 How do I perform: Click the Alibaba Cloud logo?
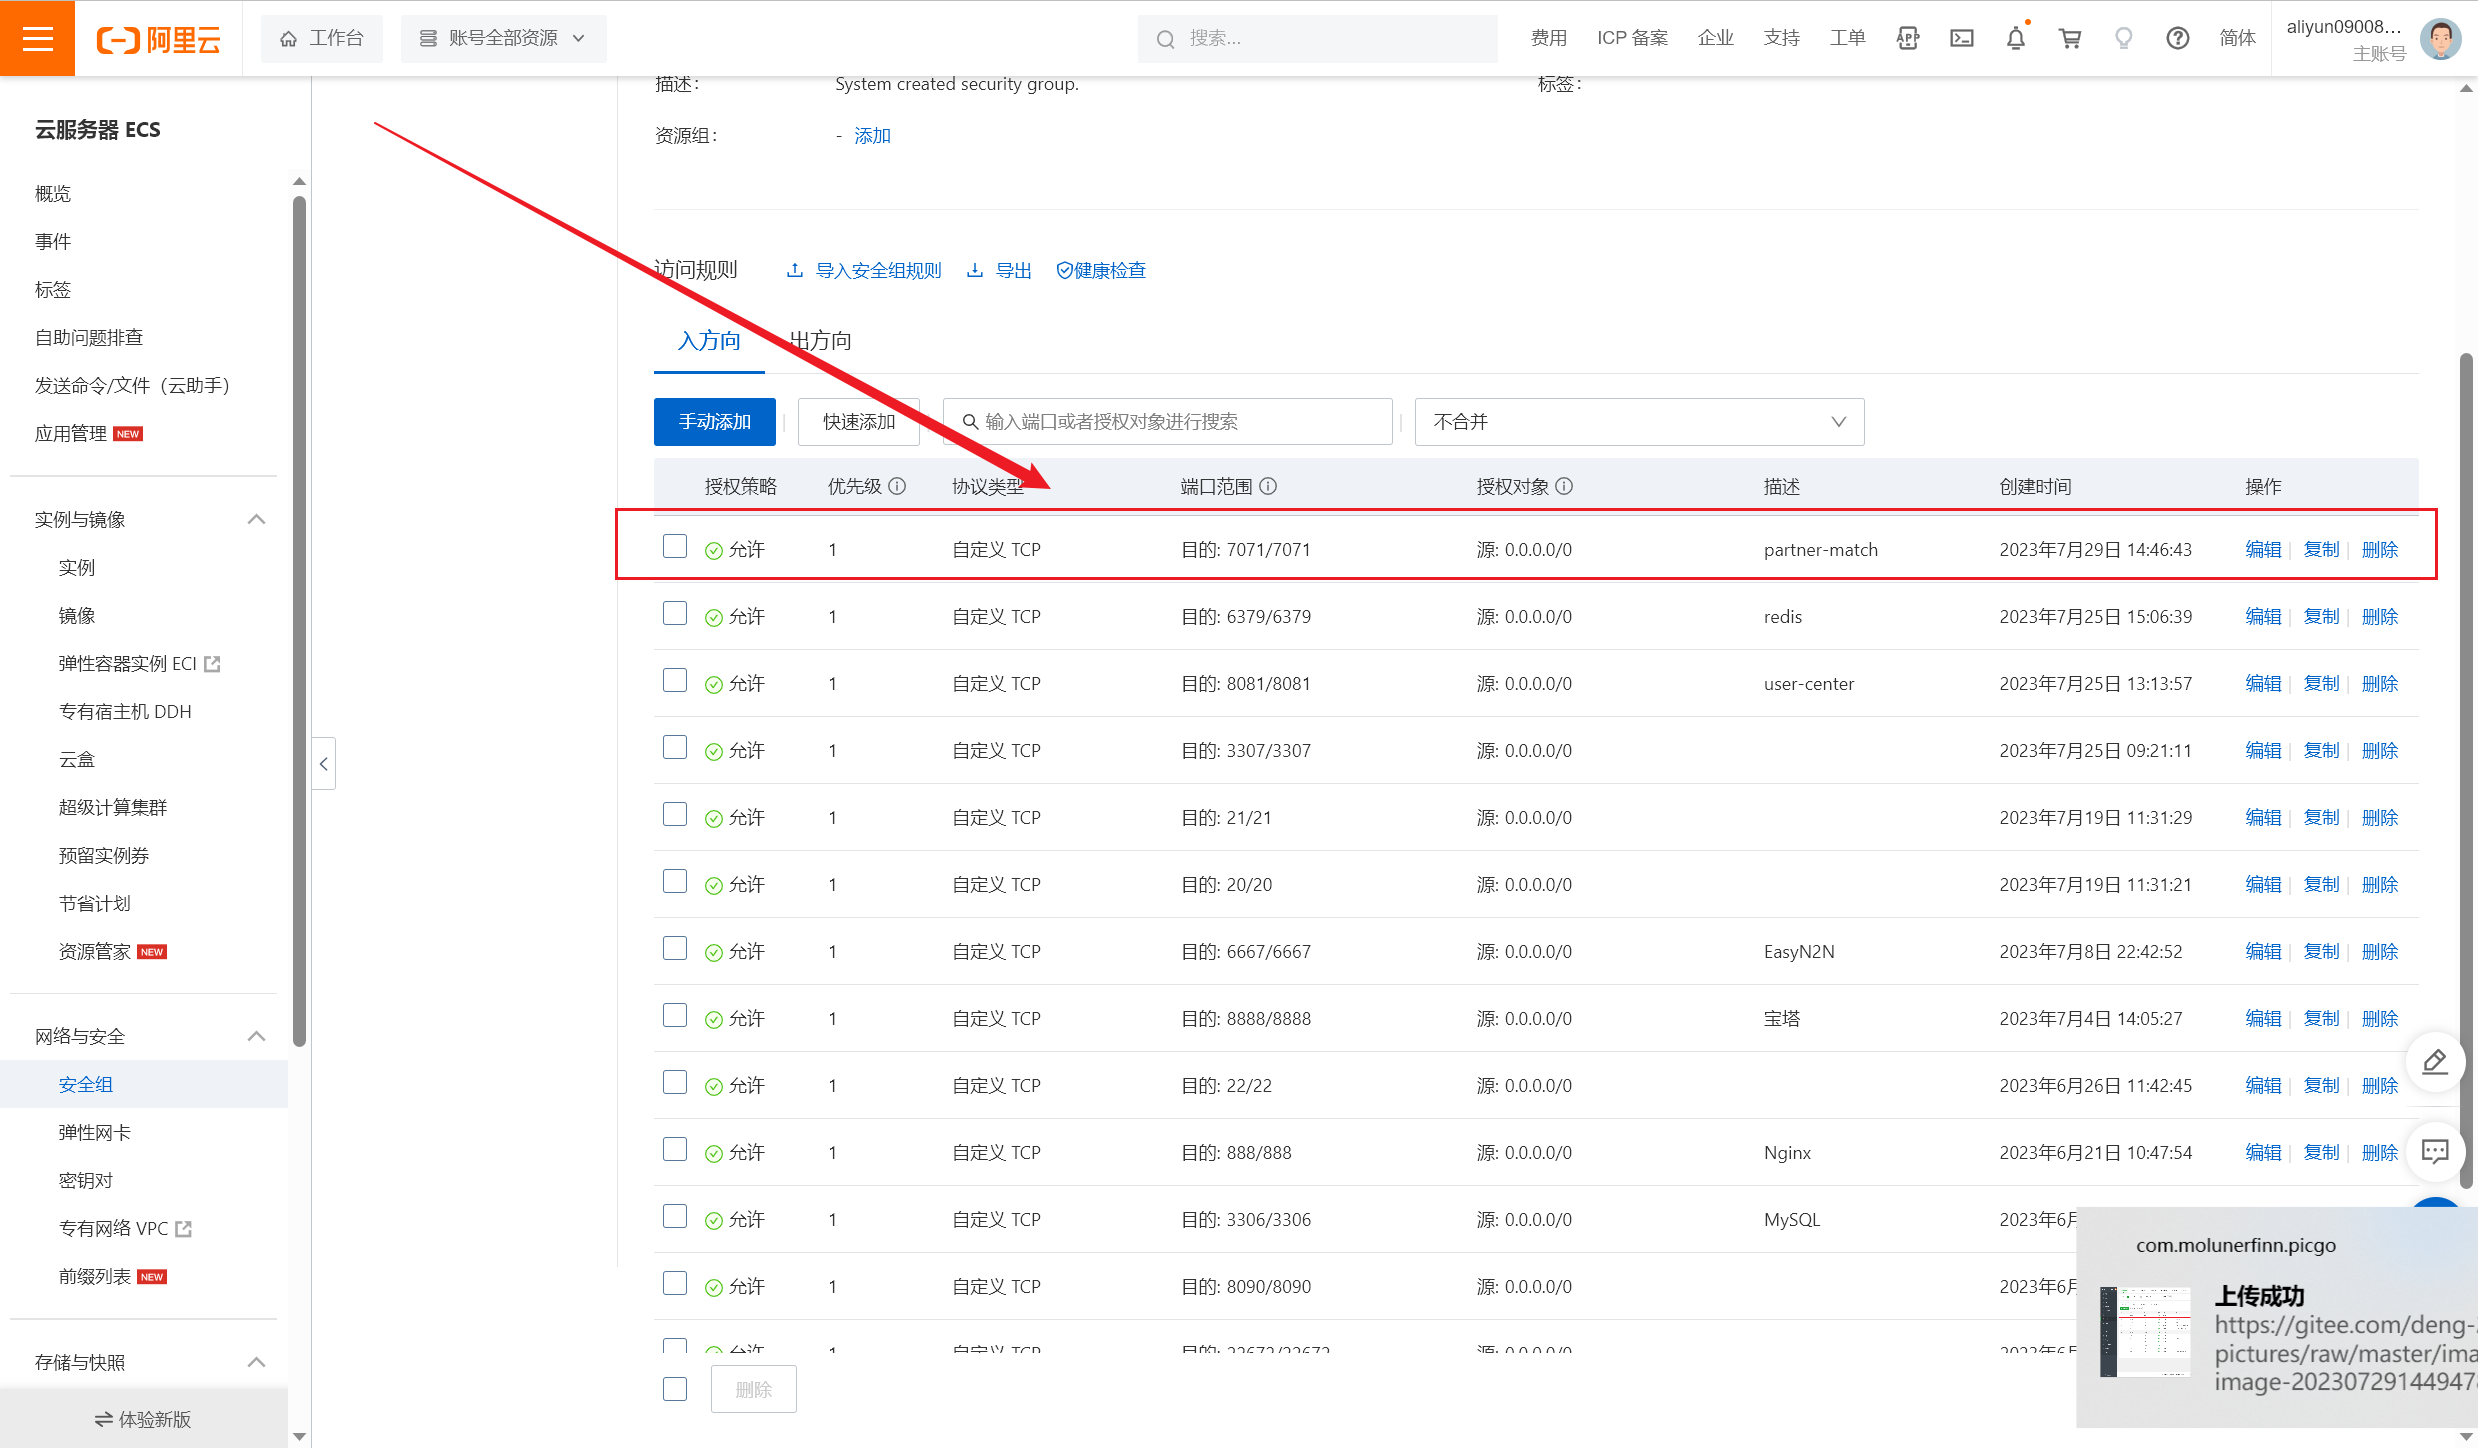[x=158, y=39]
